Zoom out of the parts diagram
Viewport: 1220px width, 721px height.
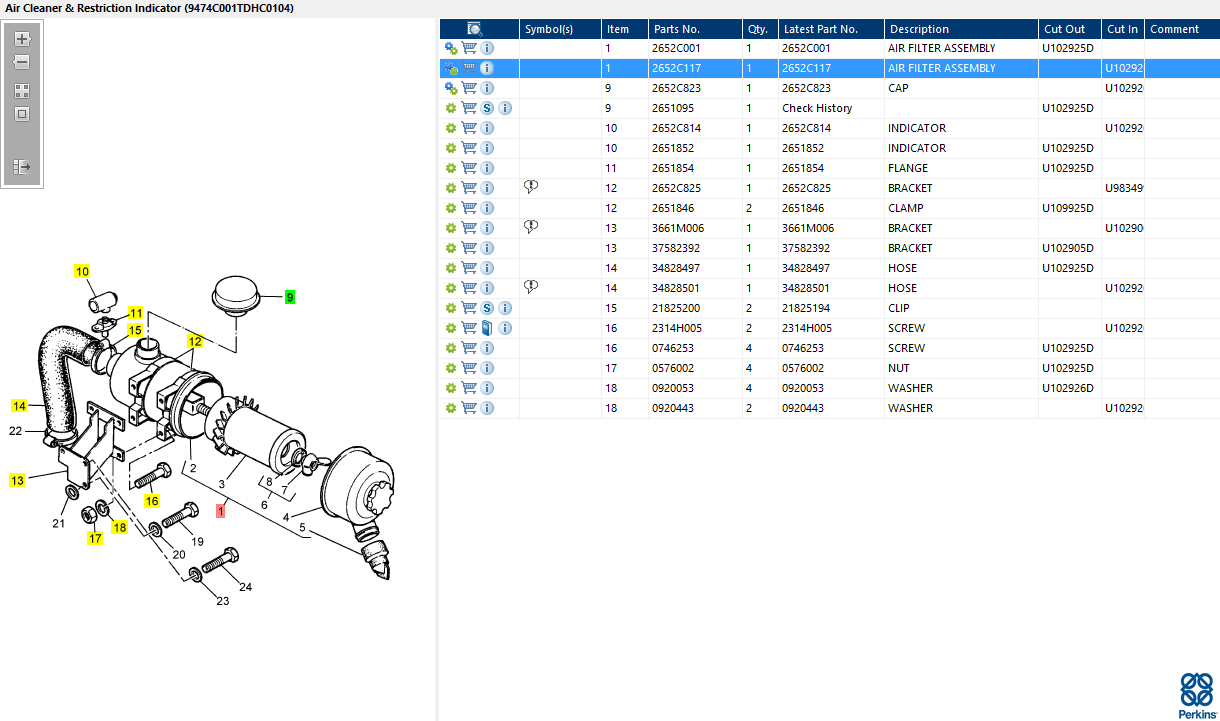point(22,62)
